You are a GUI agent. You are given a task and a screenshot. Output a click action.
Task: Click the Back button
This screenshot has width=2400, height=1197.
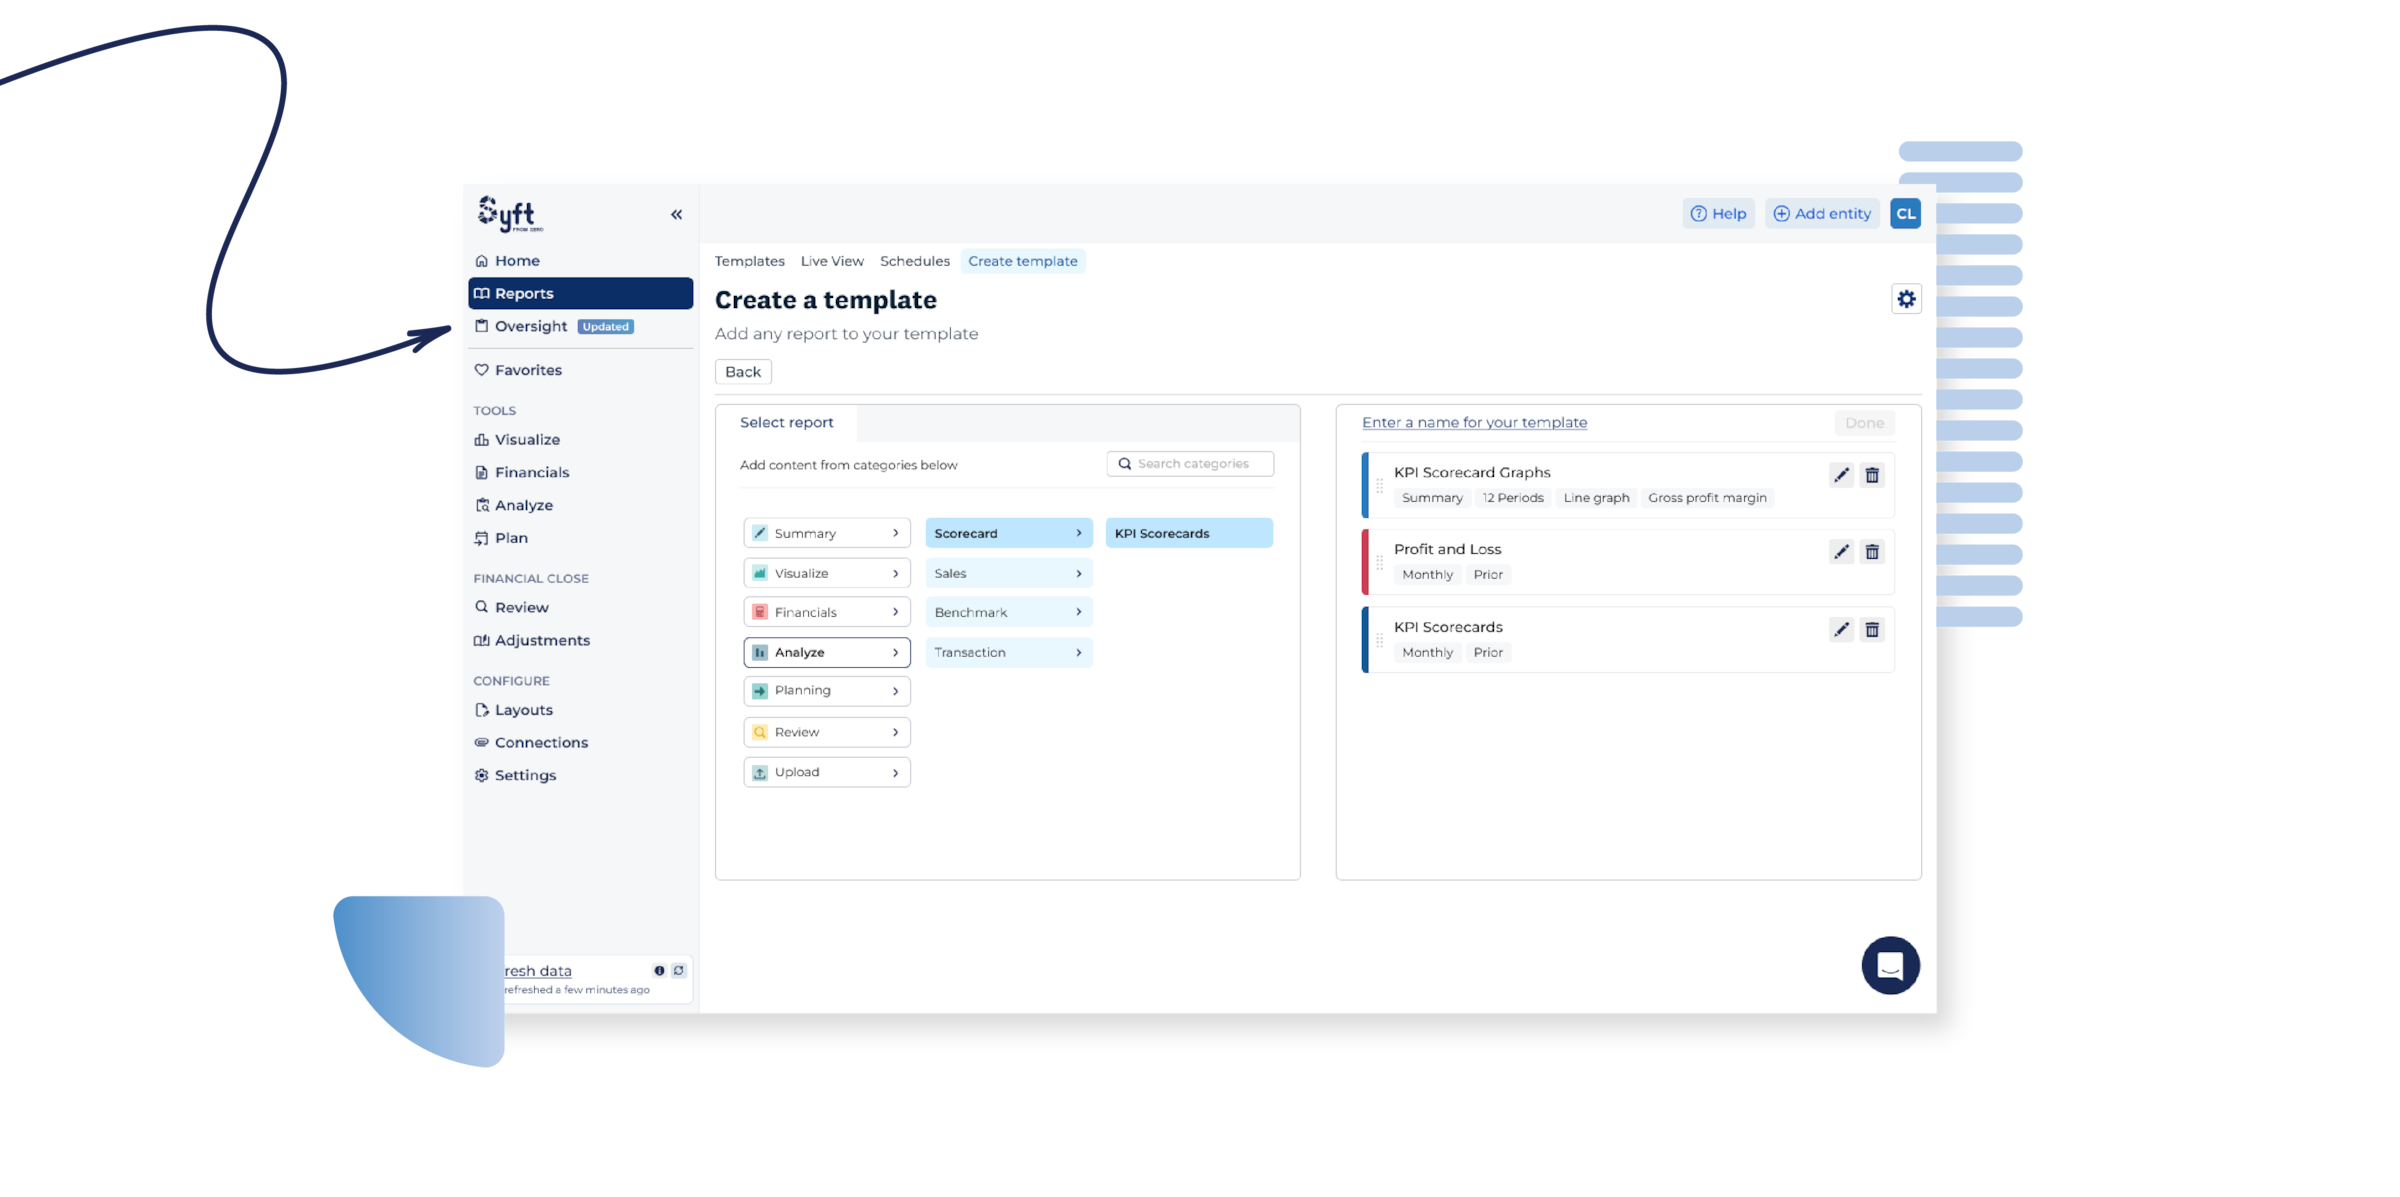[x=743, y=372]
